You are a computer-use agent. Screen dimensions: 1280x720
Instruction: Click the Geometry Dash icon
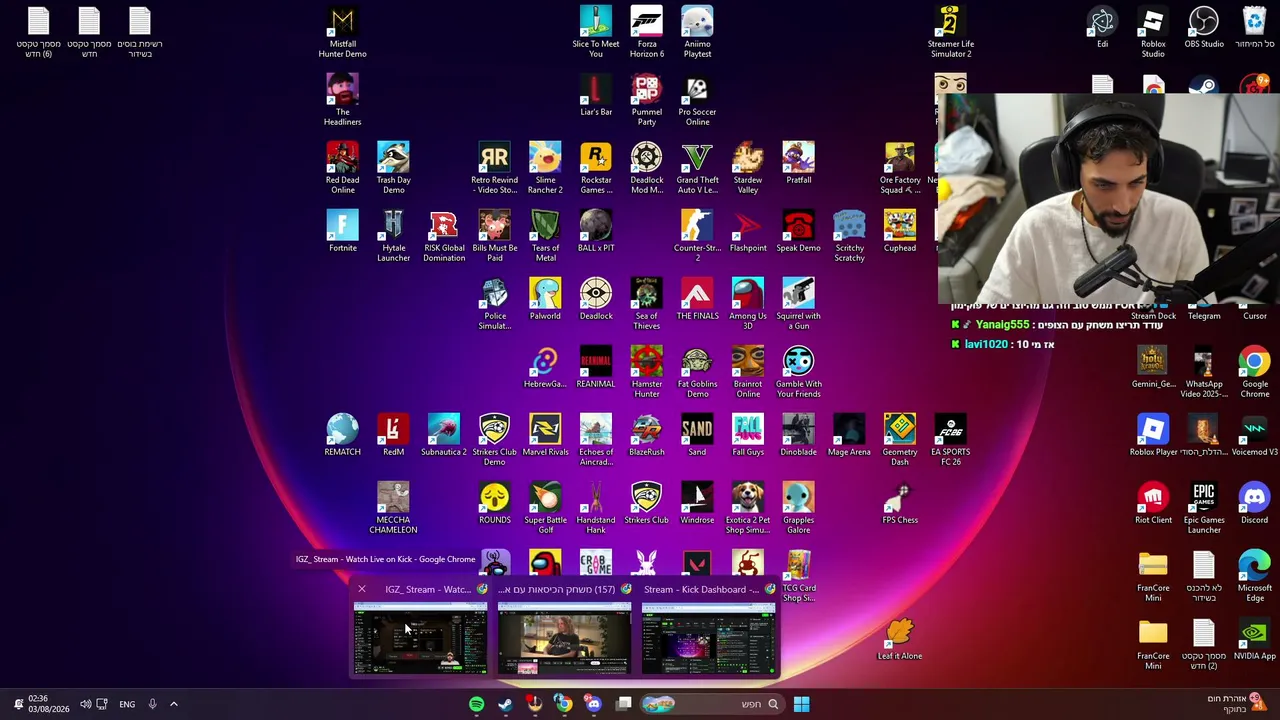pyautogui.click(x=900, y=440)
